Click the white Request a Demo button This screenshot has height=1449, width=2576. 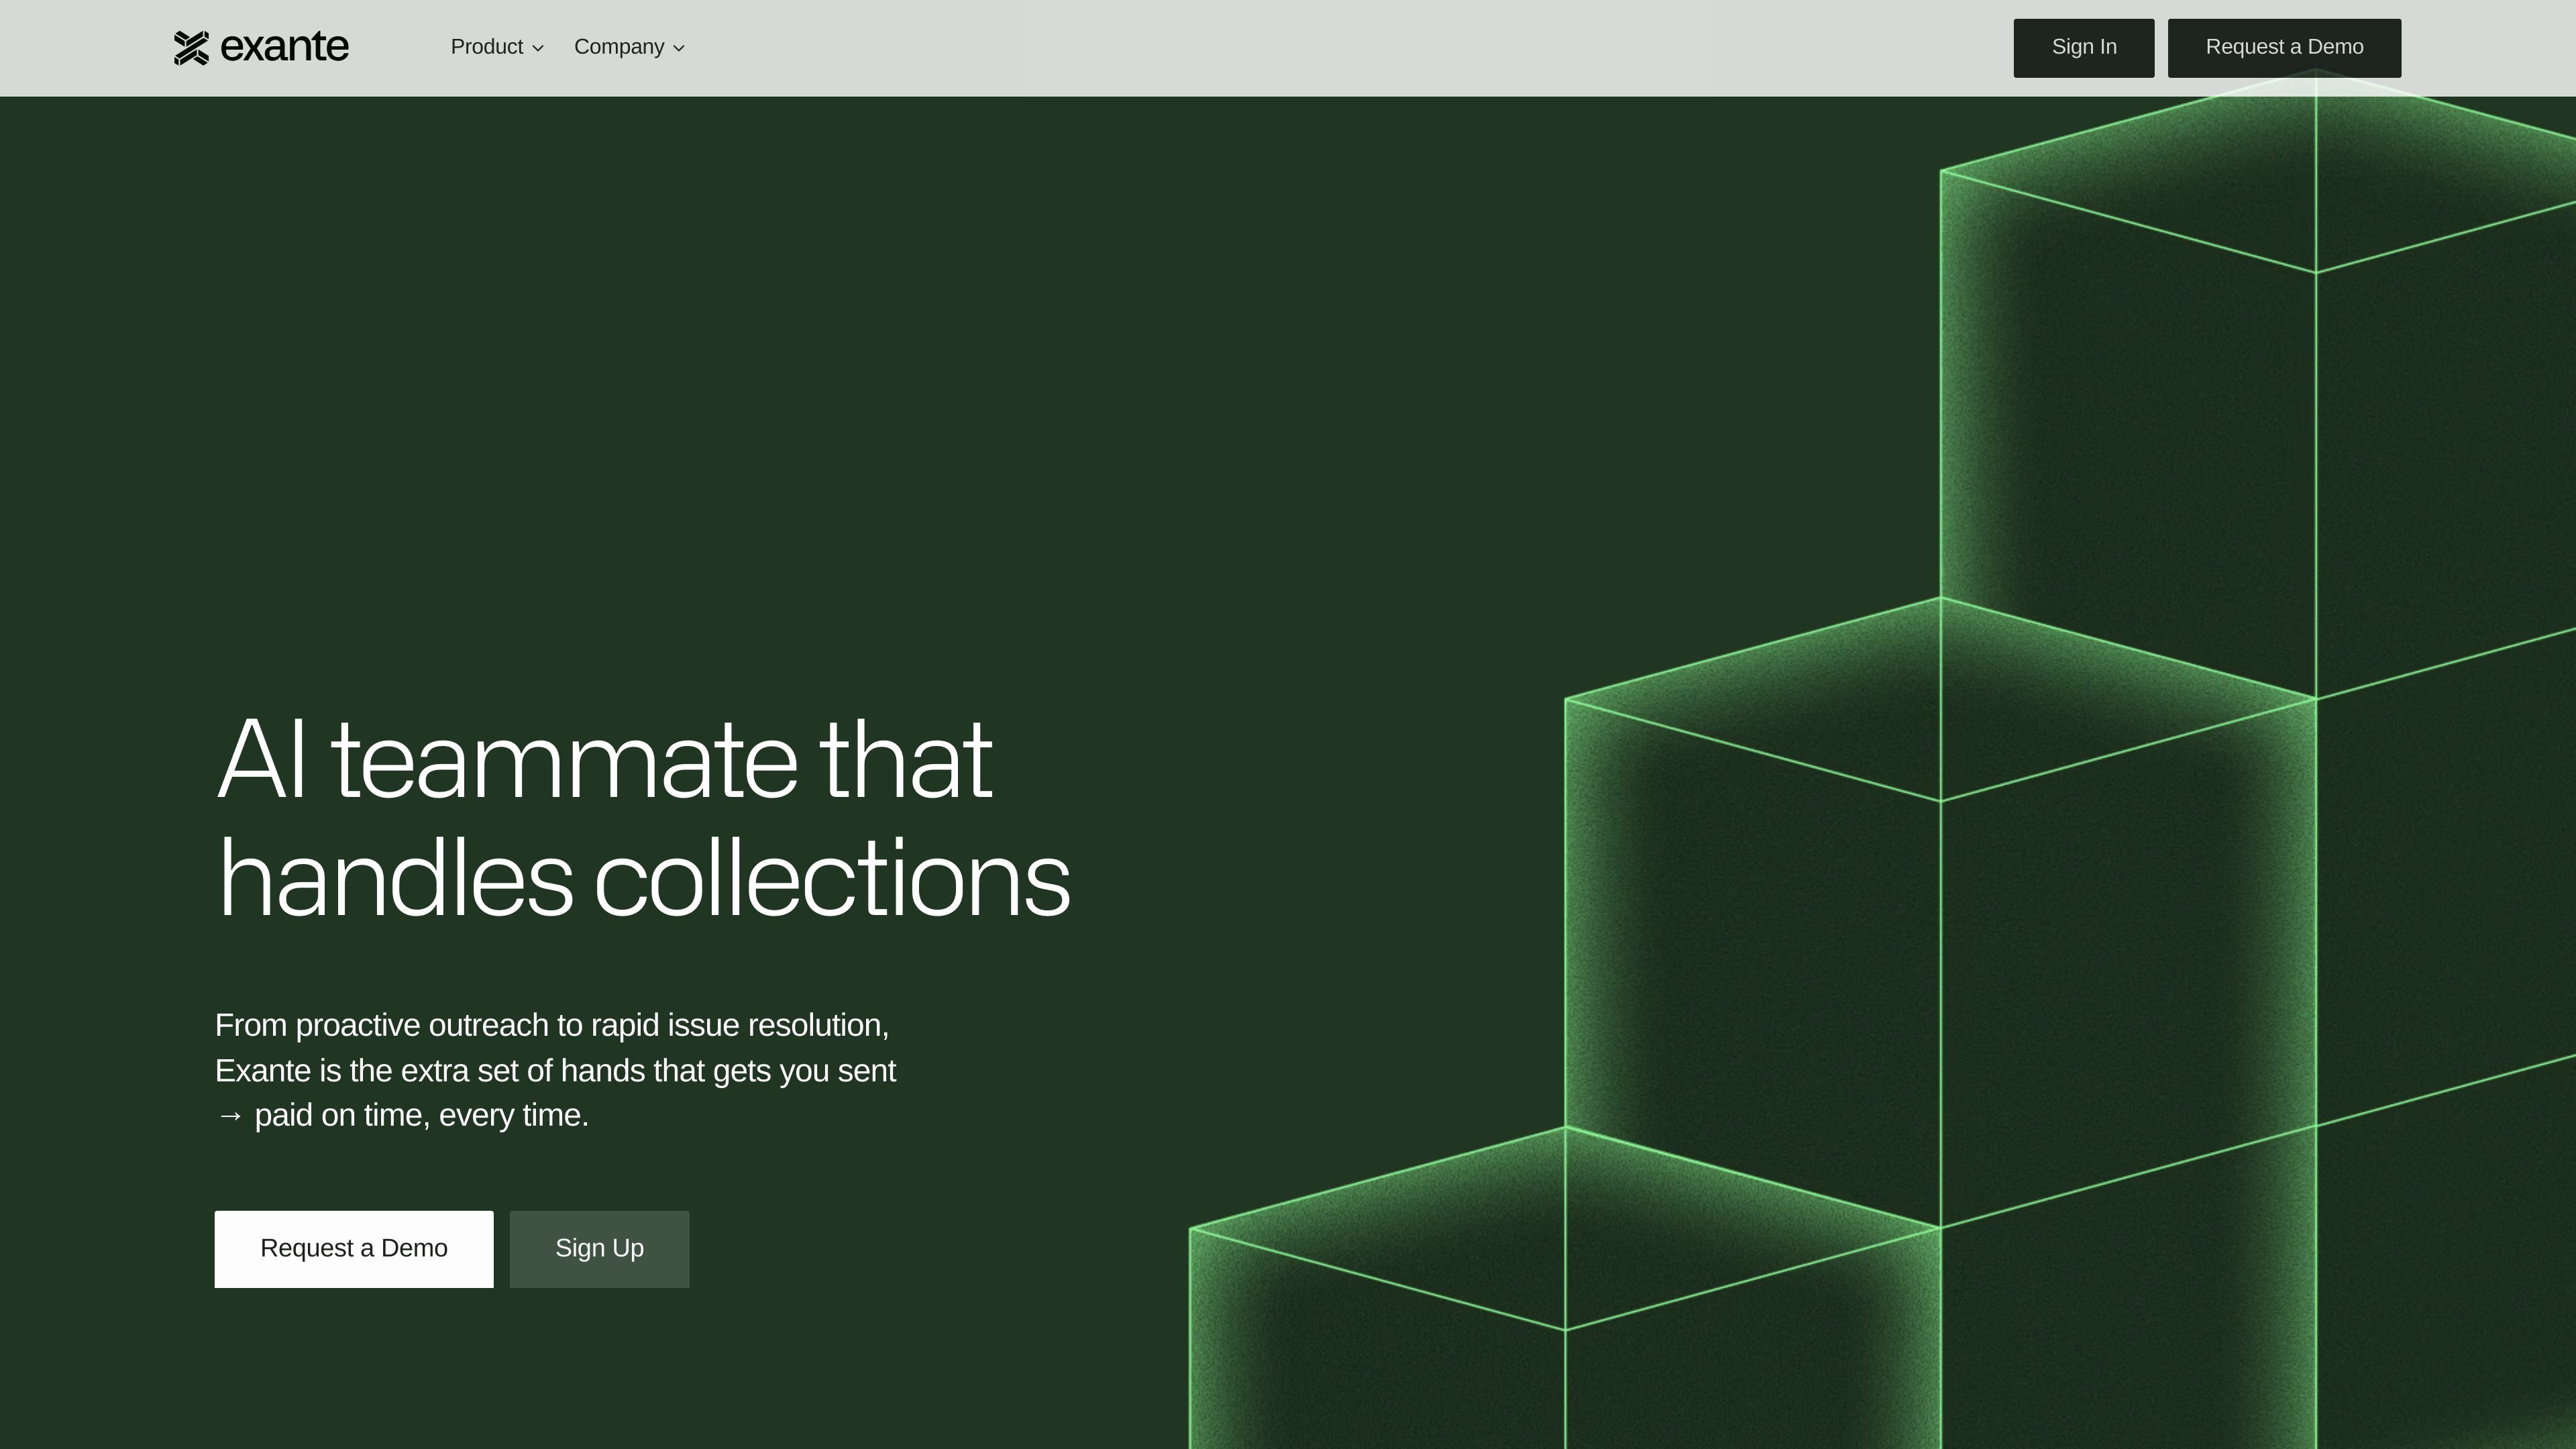point(354,1249)
